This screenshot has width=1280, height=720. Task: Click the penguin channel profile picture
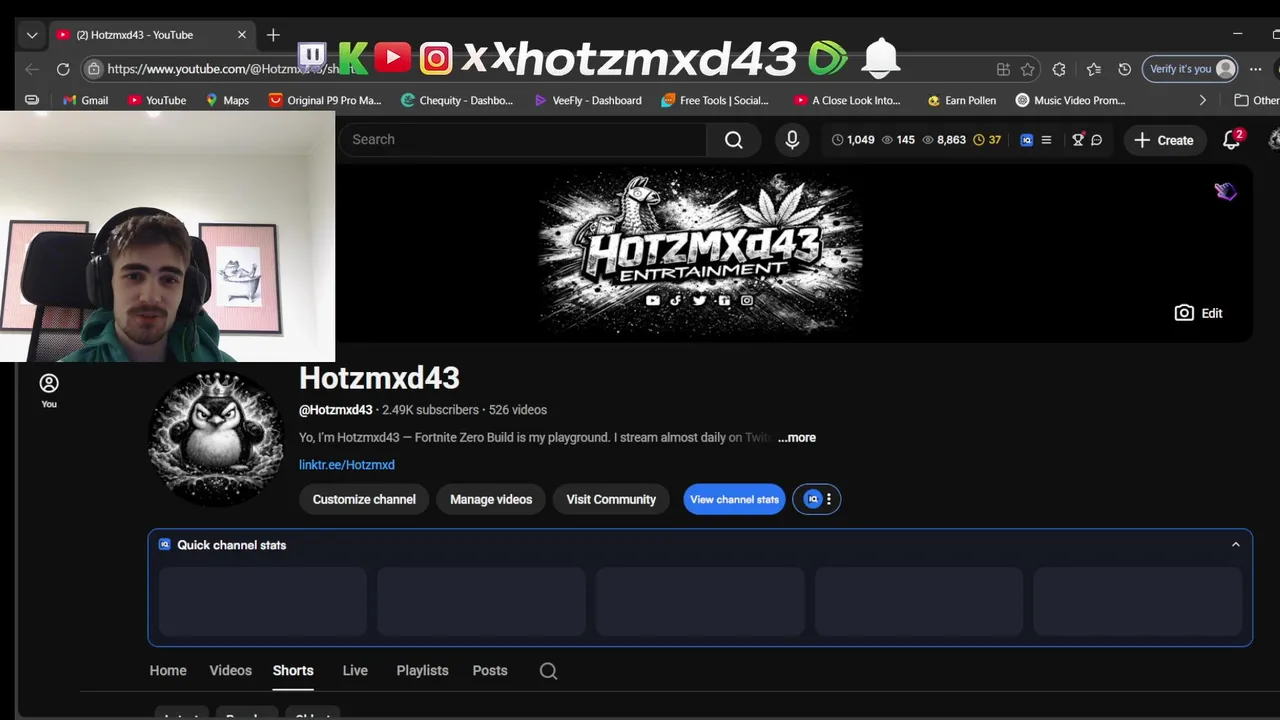click(216, 438)
